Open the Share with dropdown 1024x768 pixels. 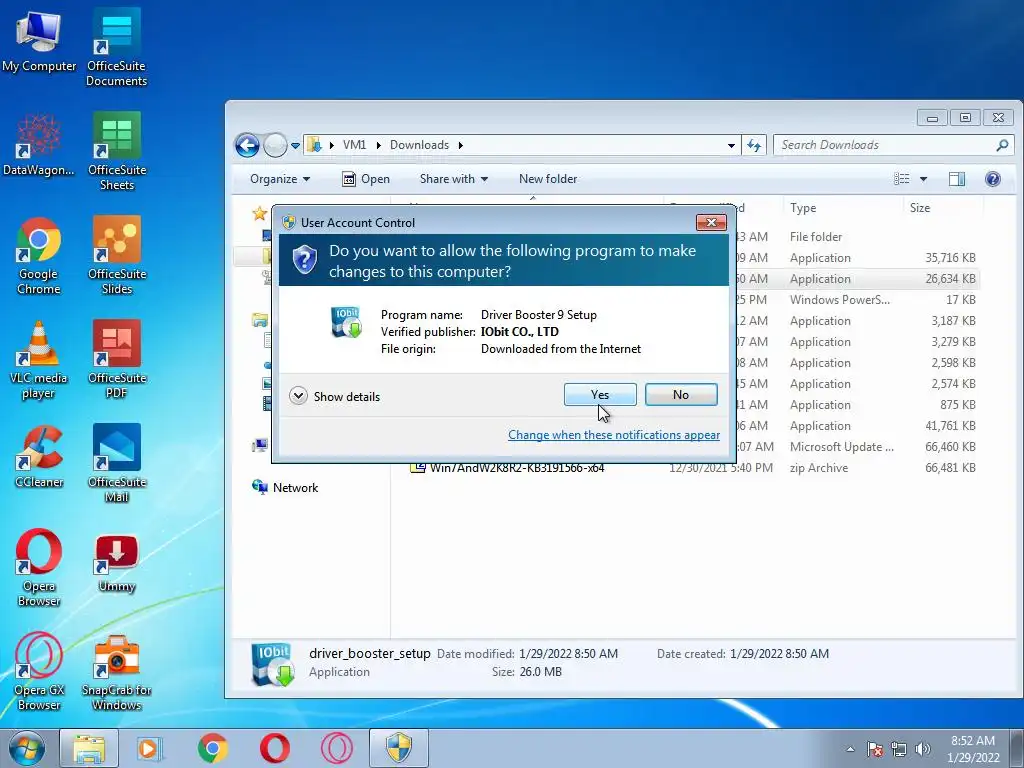[x=454, y=179]
